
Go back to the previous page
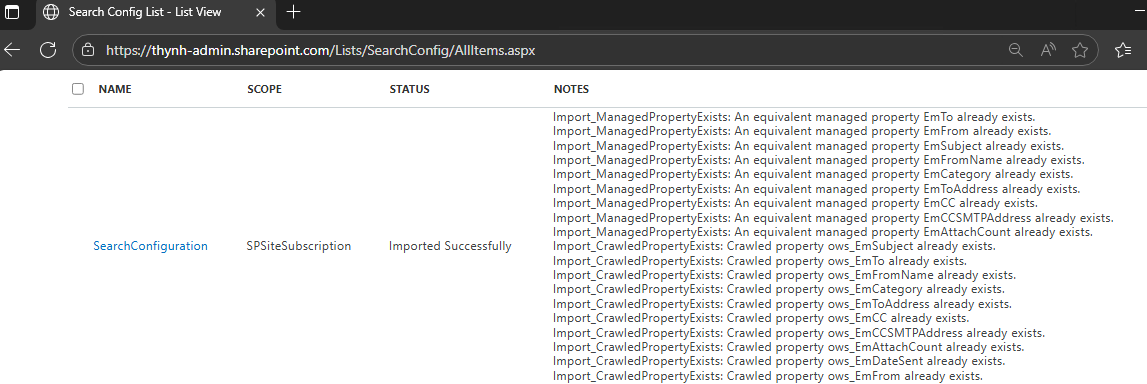pyautogui.click(x=12, y=50)
